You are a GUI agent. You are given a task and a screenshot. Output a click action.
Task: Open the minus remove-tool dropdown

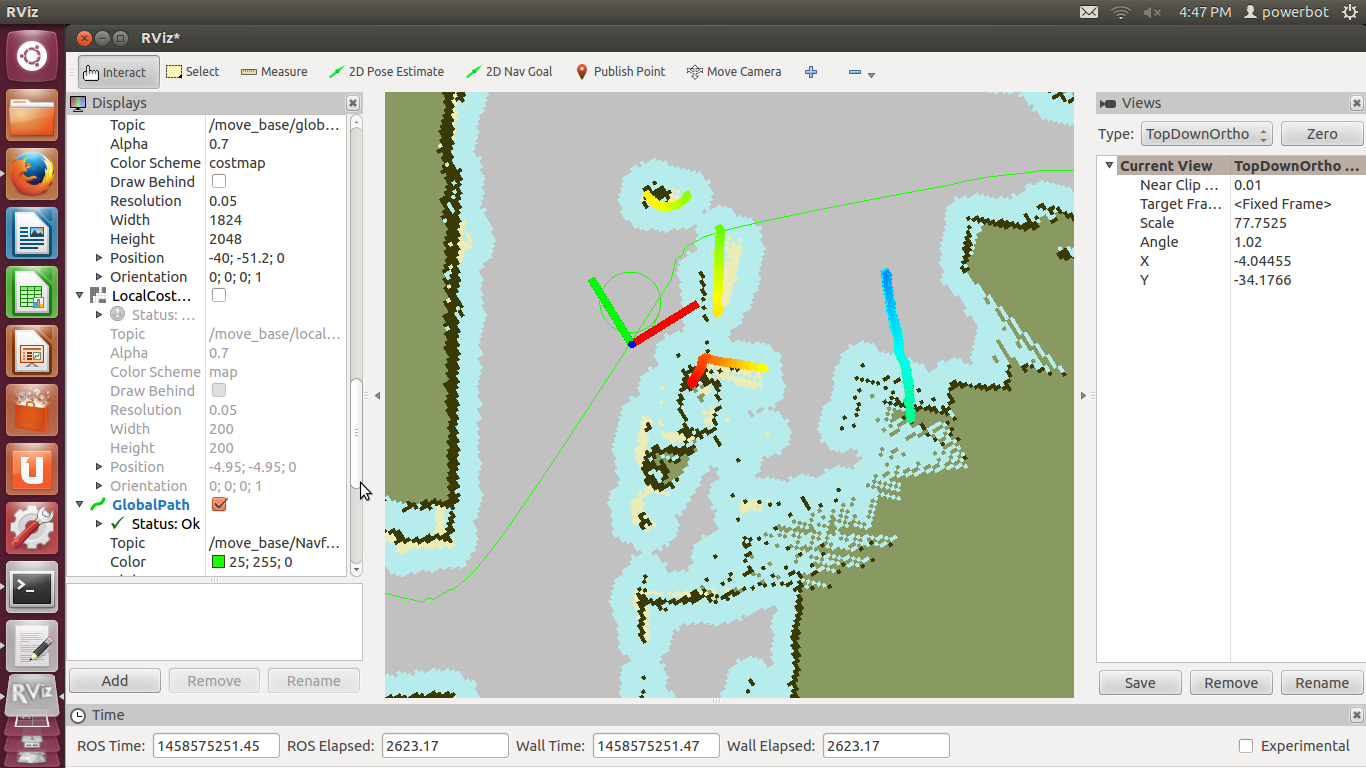click(x=861, y=73)
